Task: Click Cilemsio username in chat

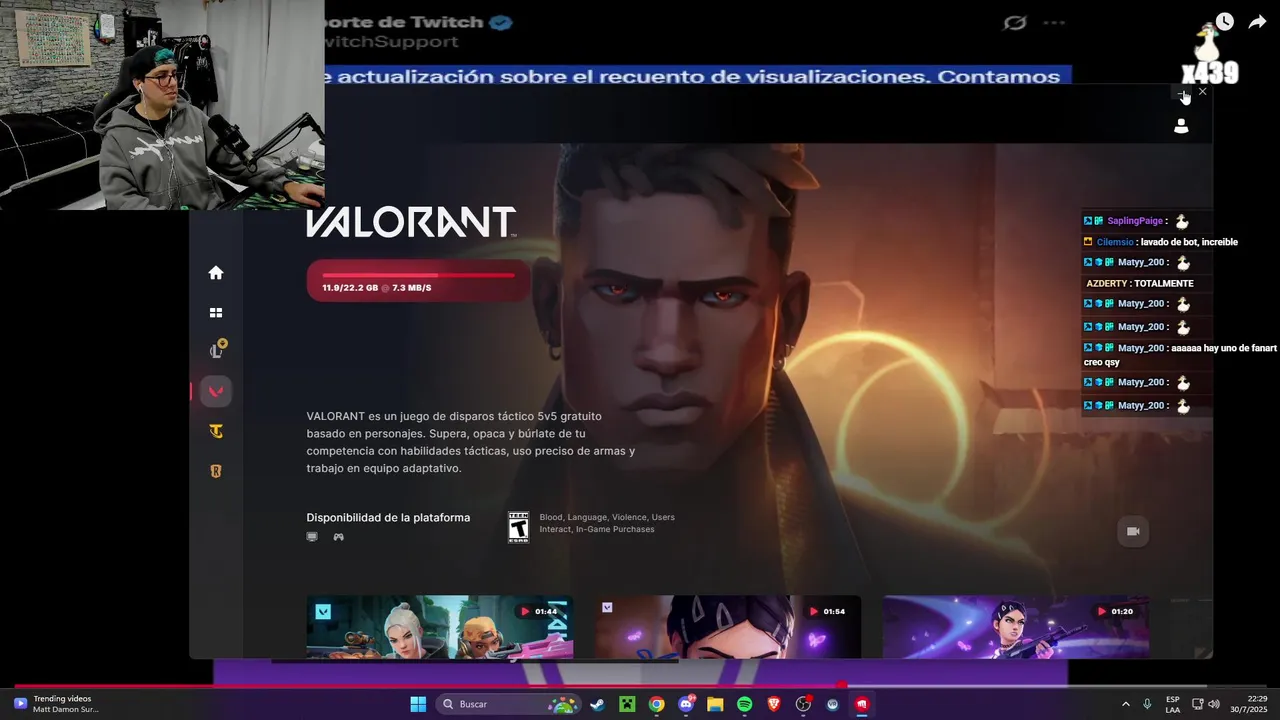Action: 1115,242
